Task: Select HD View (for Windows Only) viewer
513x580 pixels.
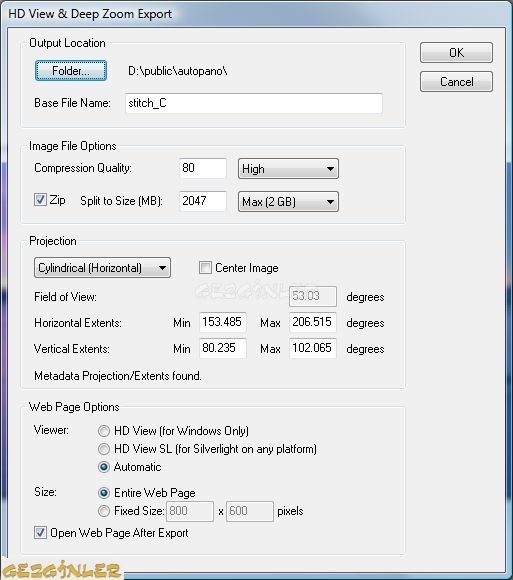Action: pos(104,431)
